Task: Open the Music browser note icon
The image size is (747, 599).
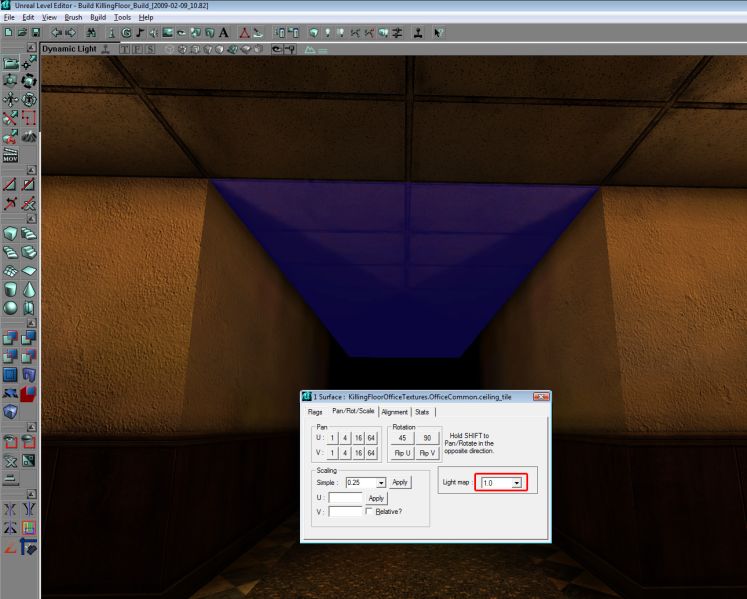Action: coord(140,32)
